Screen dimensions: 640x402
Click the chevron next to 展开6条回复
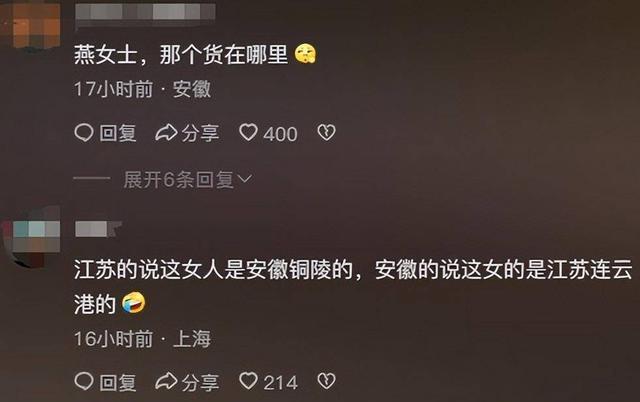coord(245,179)
